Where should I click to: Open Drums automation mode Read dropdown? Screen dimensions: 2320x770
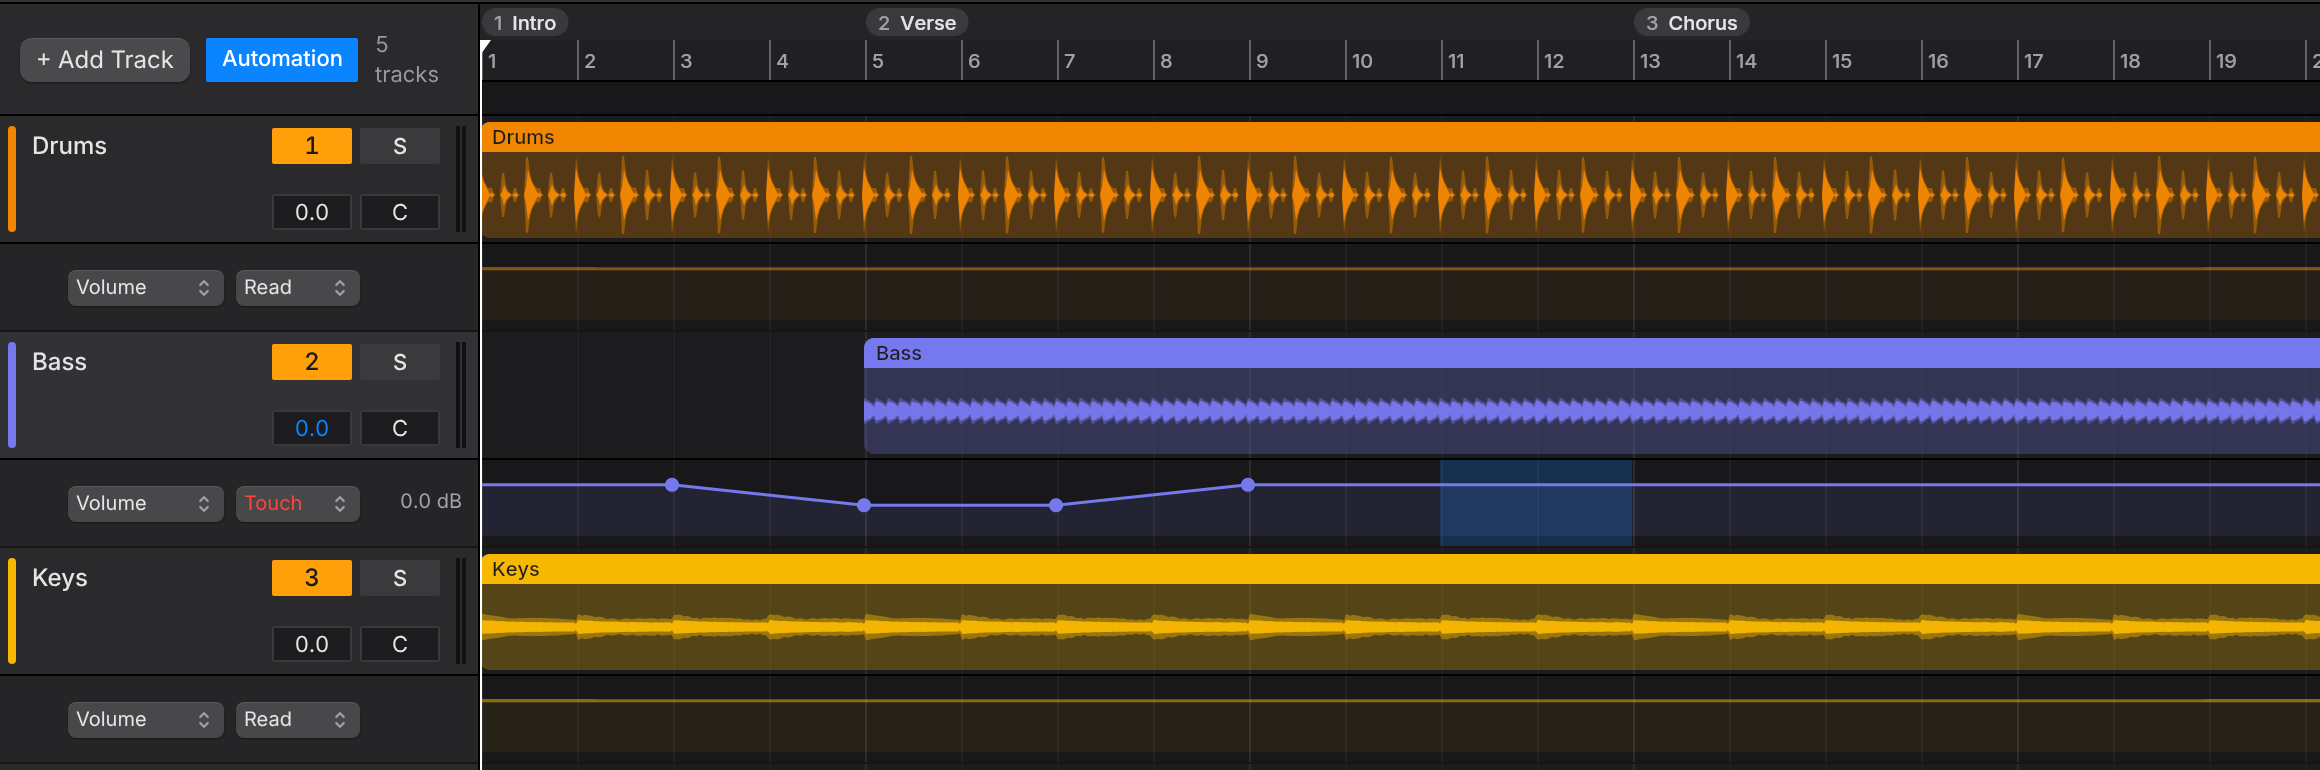[297, 288]
